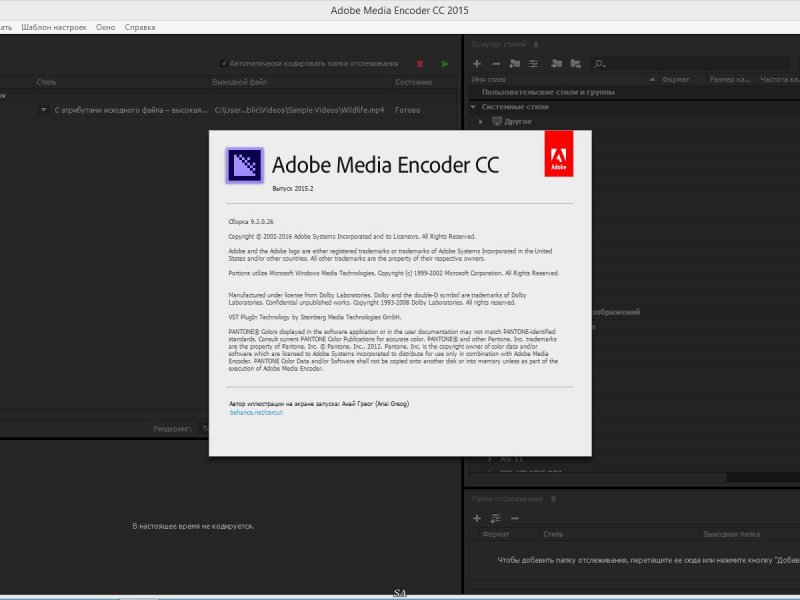The image size is (800, 600).
Task: Click the Размер ка... column header
Action: point(730,80)
